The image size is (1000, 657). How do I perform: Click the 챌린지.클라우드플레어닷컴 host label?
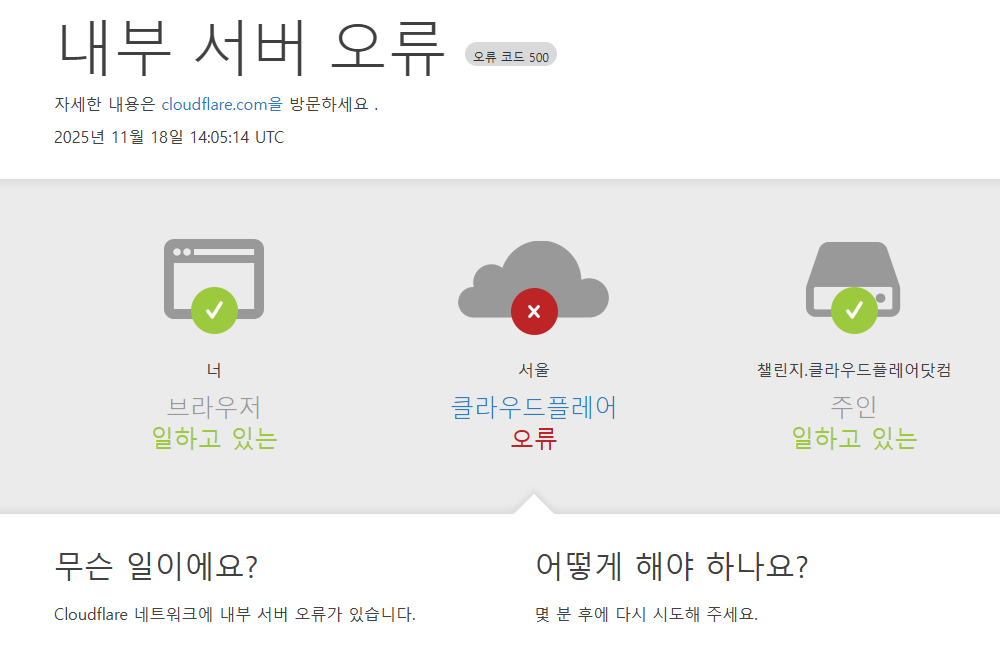coord(854,370)
